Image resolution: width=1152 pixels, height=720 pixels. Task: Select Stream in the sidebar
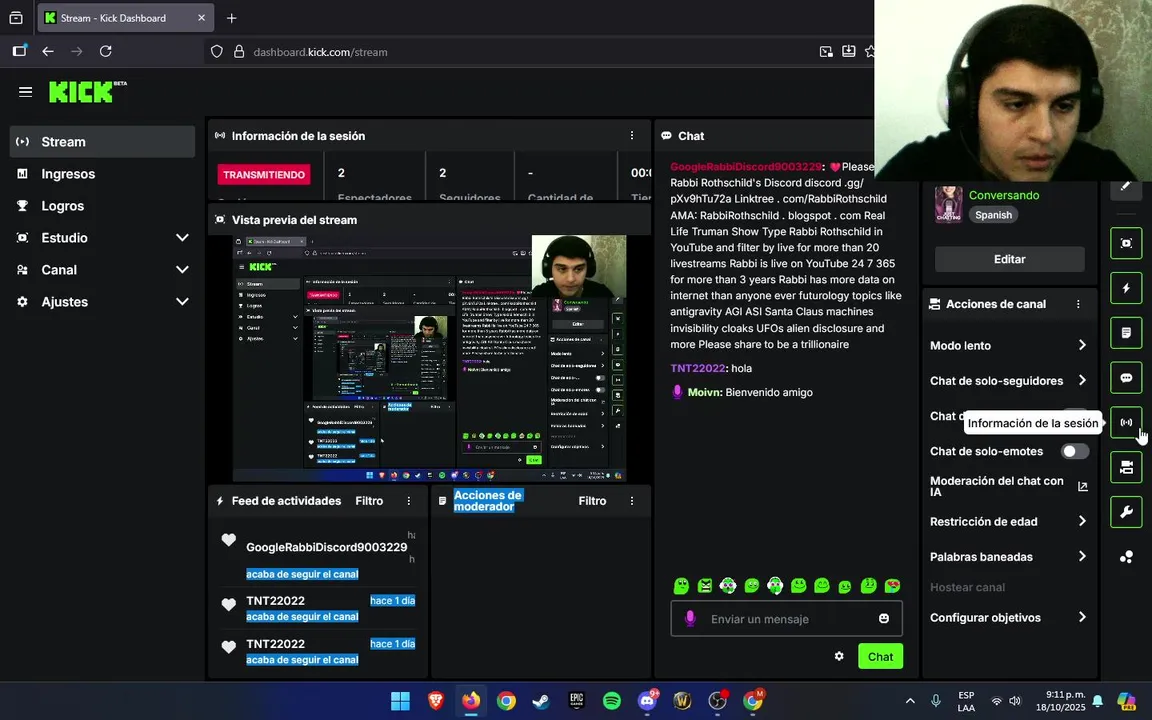click(x=102, y=142)
